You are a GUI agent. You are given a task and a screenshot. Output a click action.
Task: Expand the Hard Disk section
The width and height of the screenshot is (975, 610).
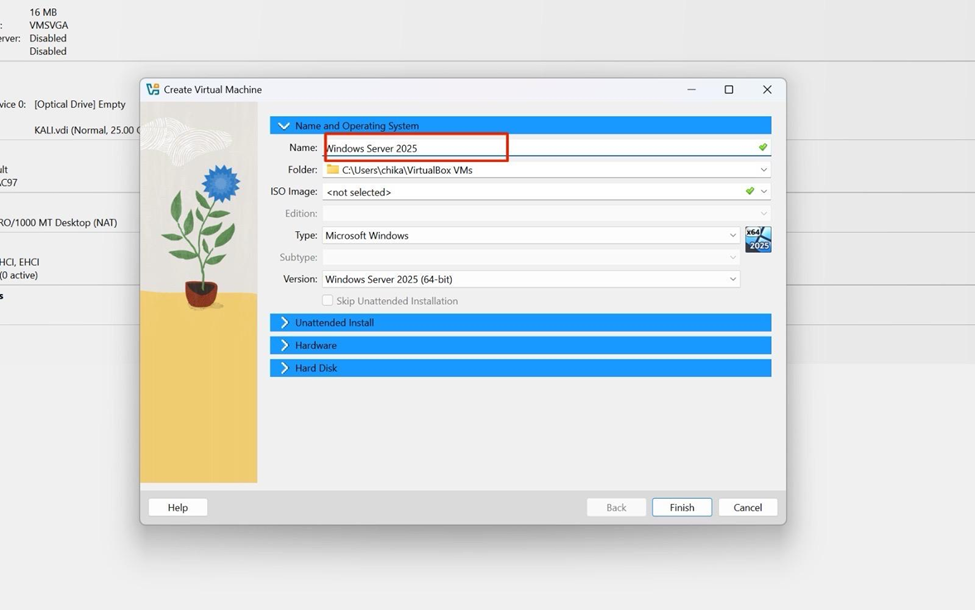(520, 368)
